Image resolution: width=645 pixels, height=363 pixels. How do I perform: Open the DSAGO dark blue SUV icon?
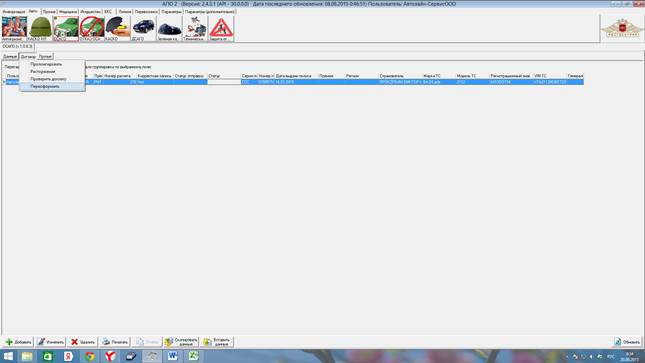[x=144, y=28]
